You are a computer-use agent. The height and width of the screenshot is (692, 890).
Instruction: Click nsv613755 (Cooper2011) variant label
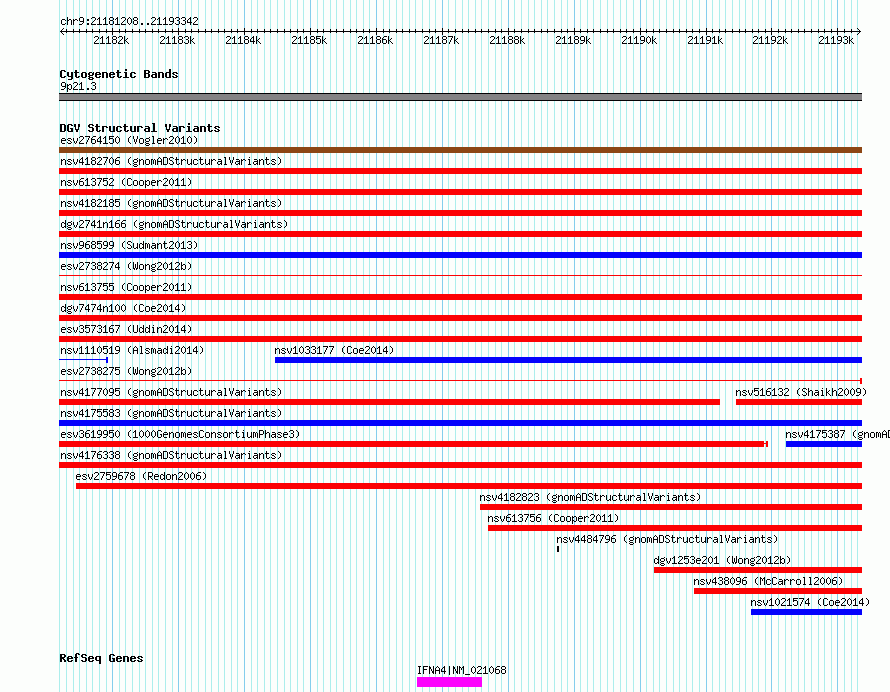coord(126,287)
